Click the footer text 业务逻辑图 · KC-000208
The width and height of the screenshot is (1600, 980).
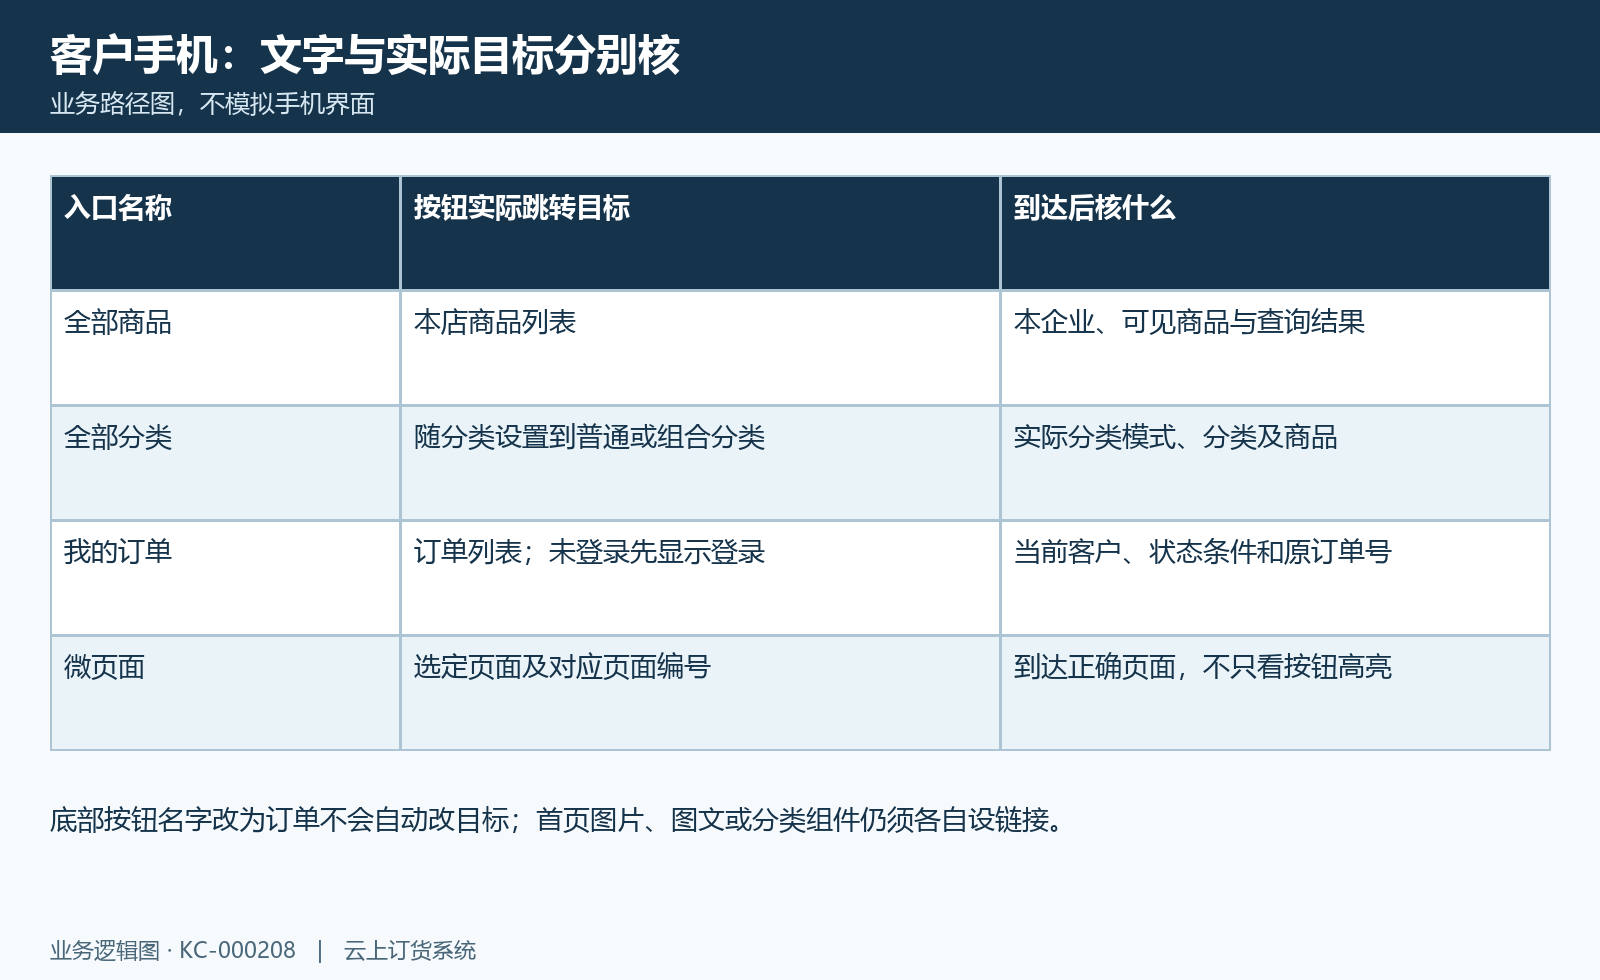coord(173,950)
